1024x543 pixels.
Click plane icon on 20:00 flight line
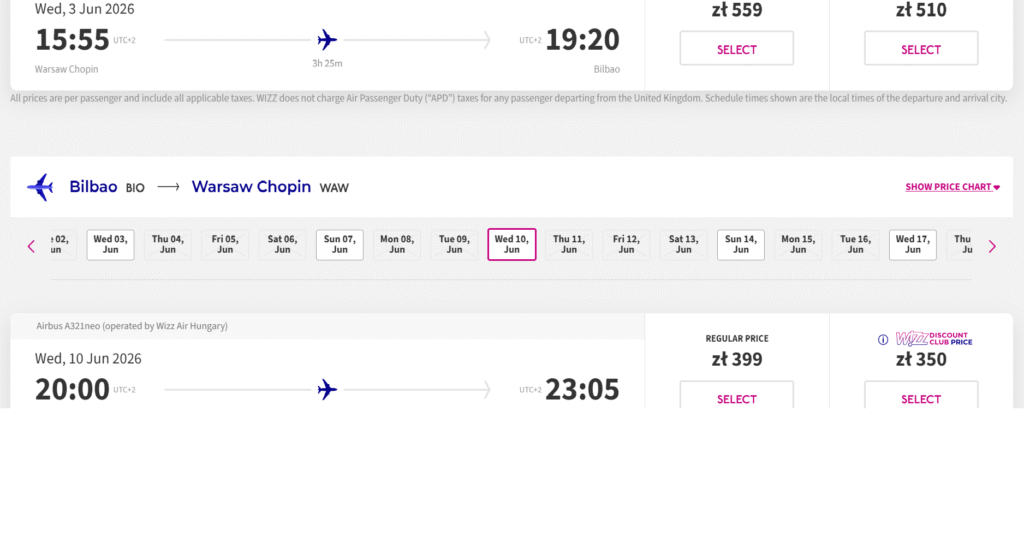click(327, 390)
